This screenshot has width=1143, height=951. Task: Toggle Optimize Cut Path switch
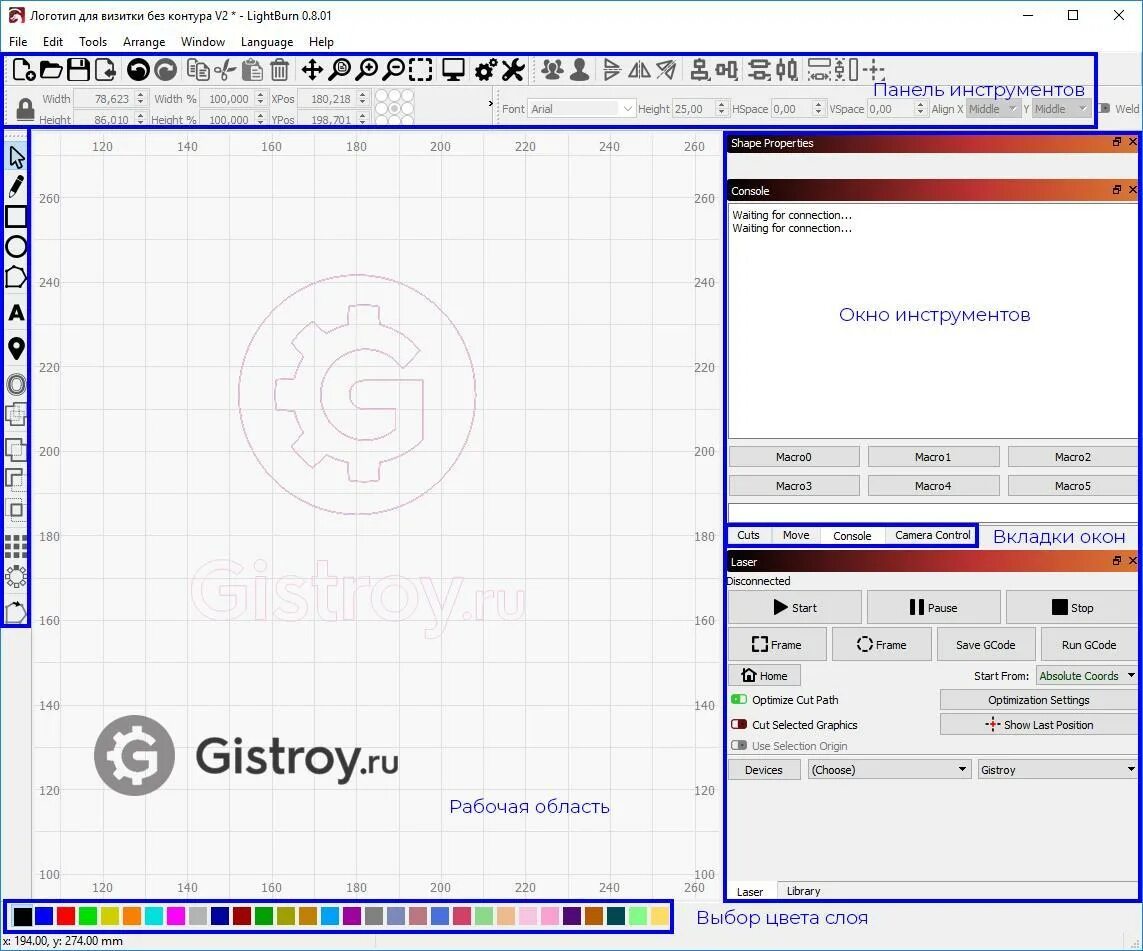(x=738, y=700)
